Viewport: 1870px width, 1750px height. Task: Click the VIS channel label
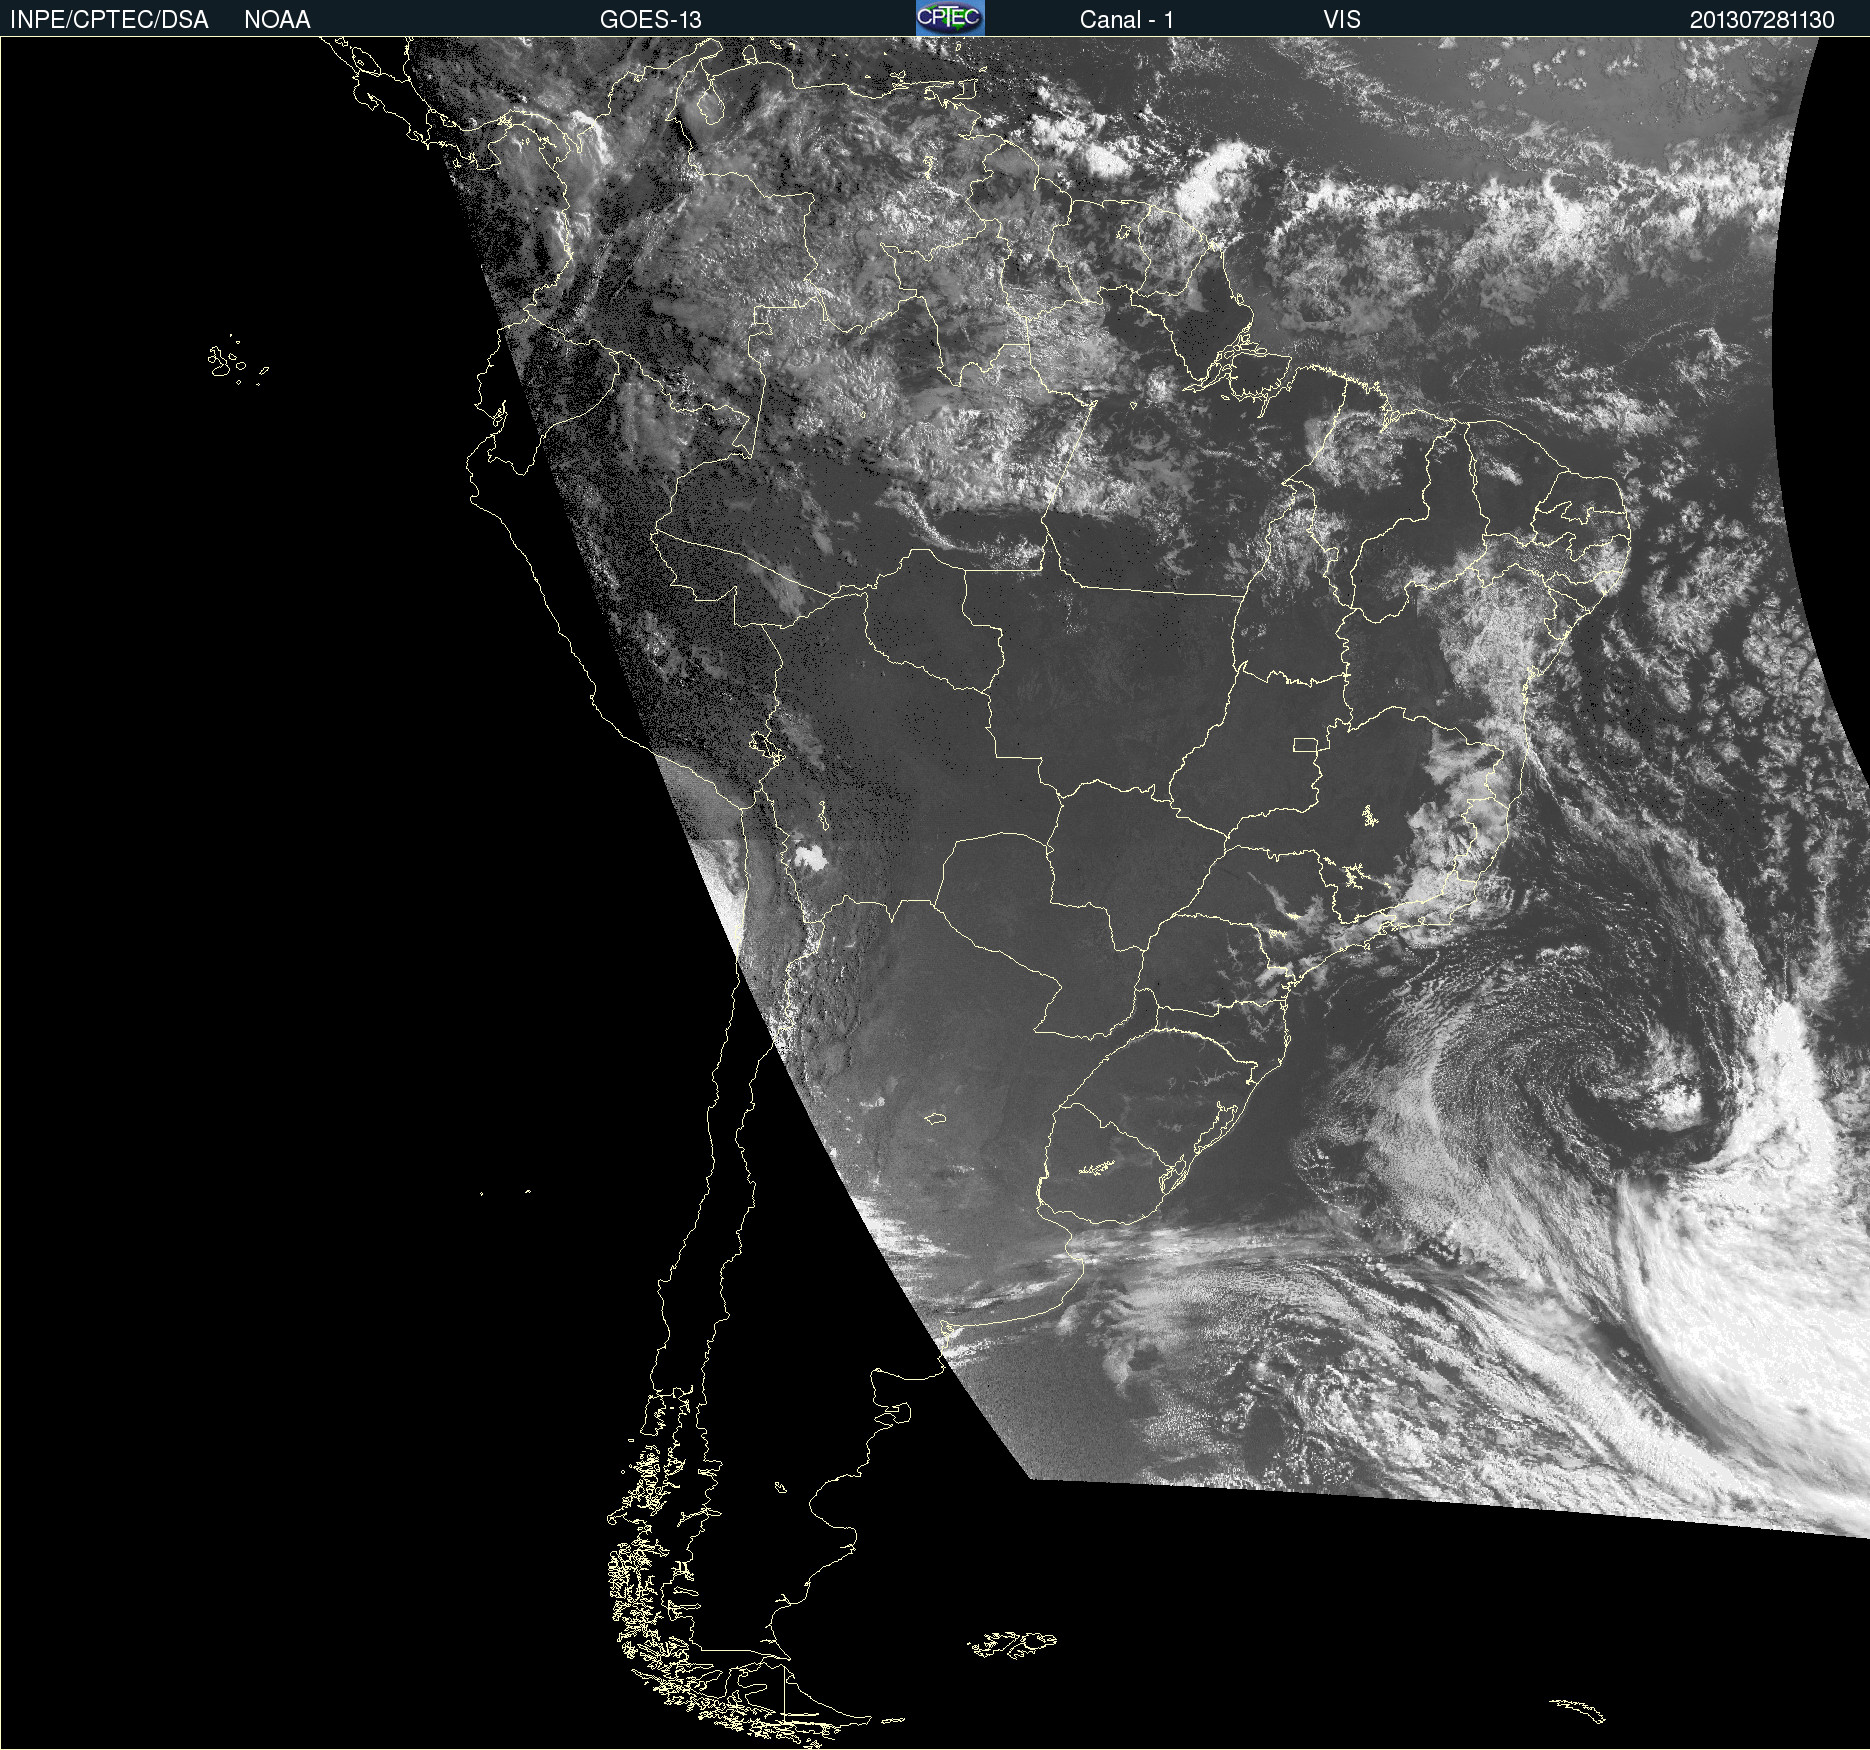click(x=1342, y=20)
